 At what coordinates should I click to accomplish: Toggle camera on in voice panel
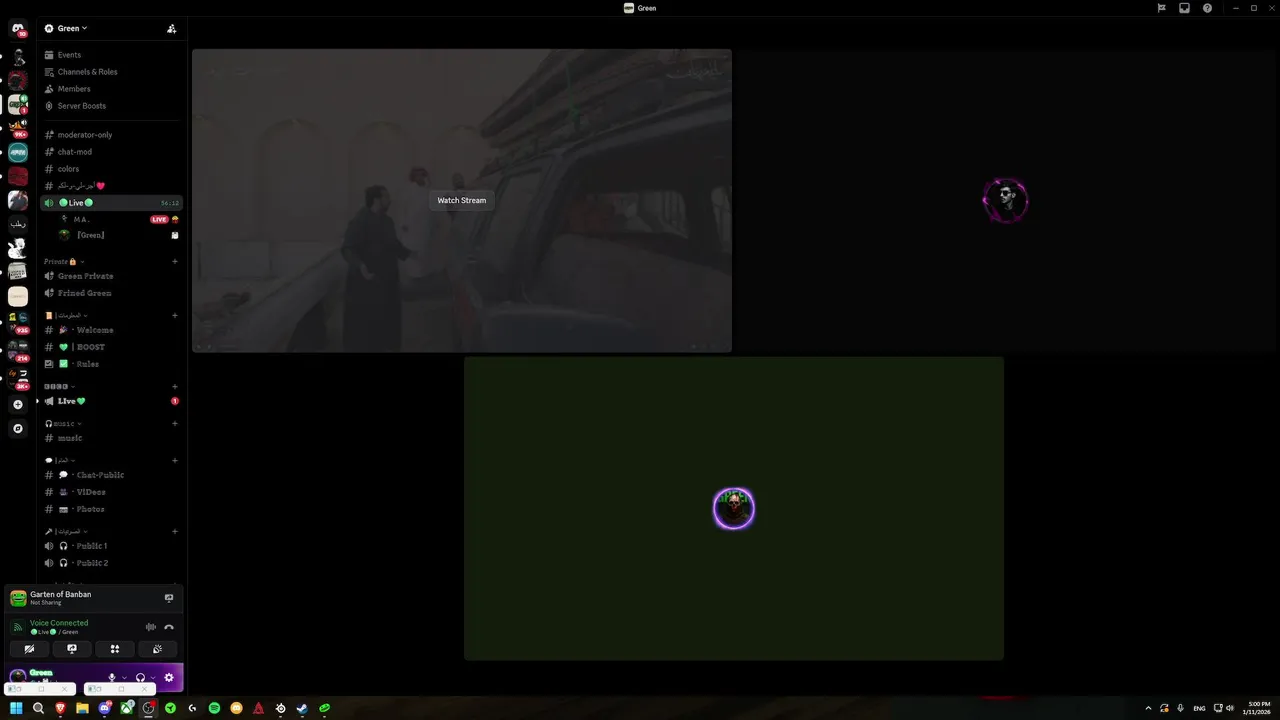click(x=29, y=649)
